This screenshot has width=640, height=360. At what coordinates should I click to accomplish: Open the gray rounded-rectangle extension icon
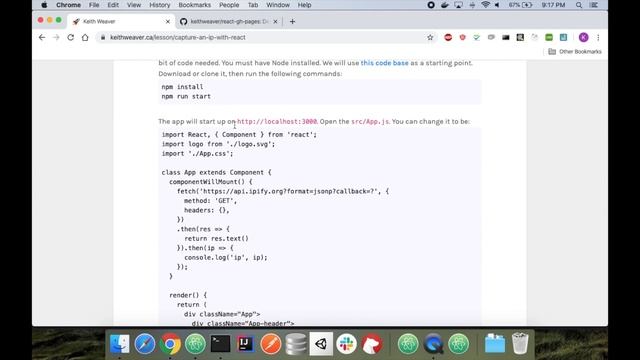point(491,37)
